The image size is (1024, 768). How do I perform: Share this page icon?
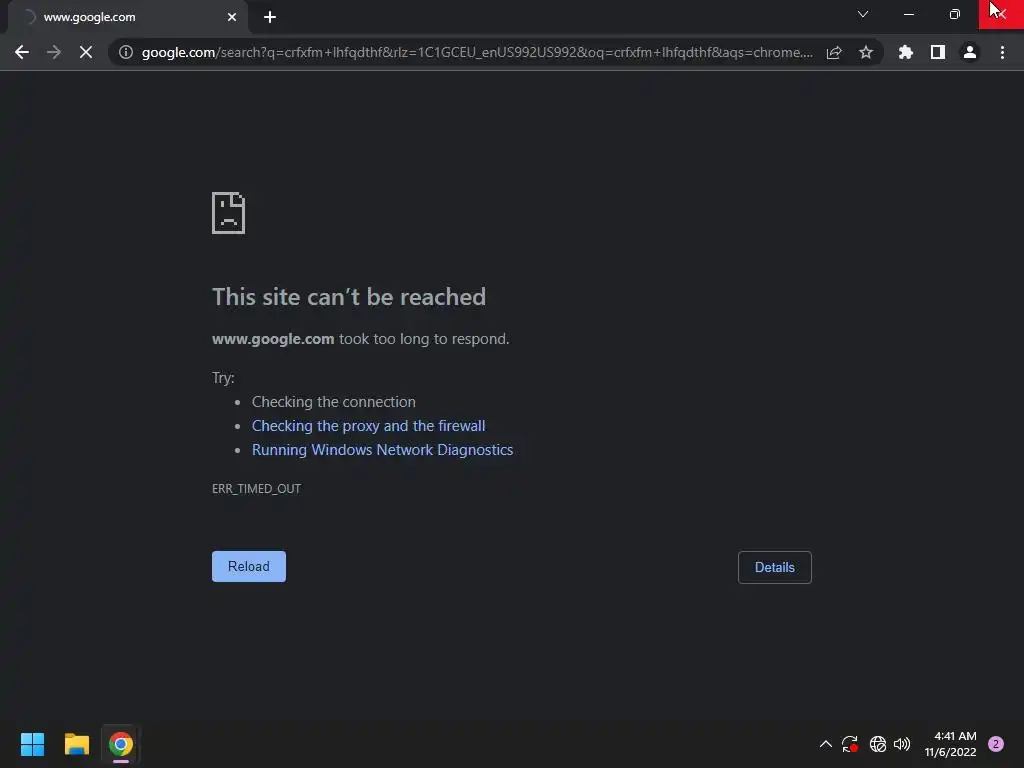click(834, 52)
